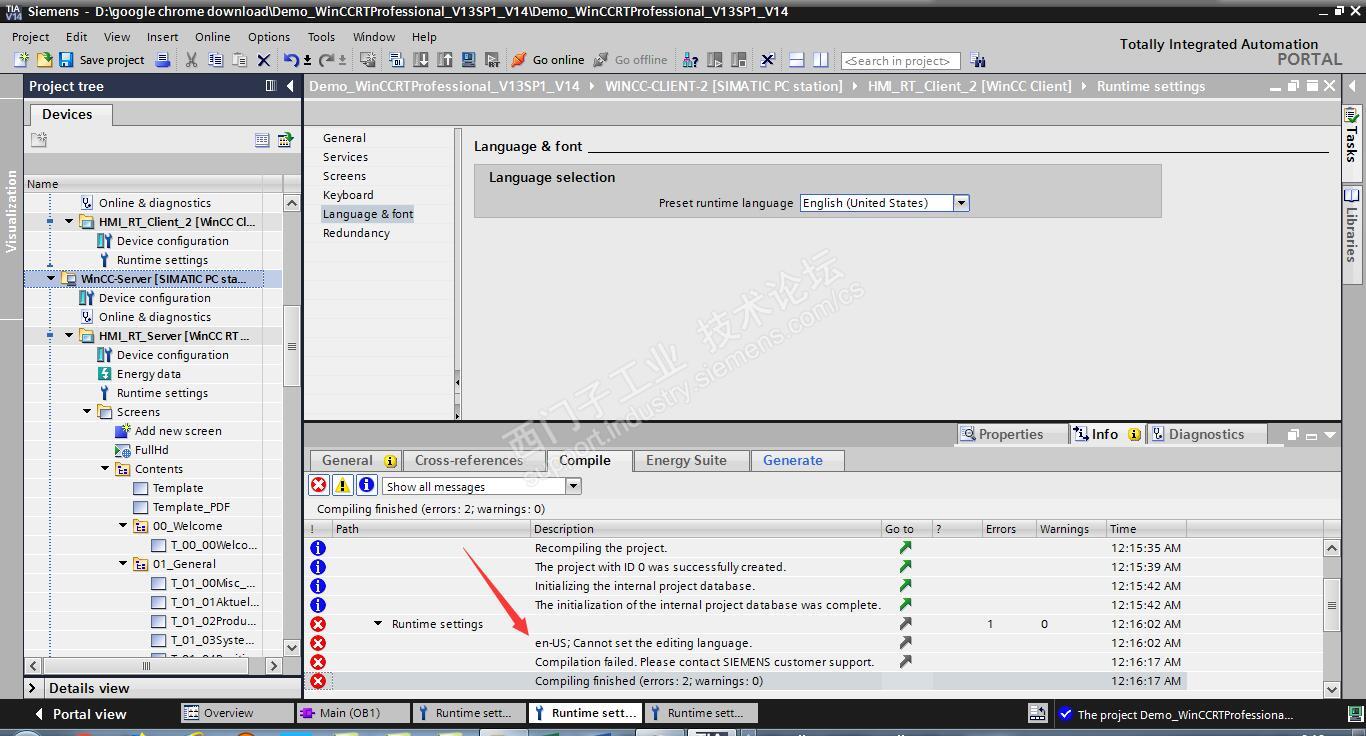Toggle the warning messages filter button
Screen dimensions: 1366x736
(x=342, y=486)
